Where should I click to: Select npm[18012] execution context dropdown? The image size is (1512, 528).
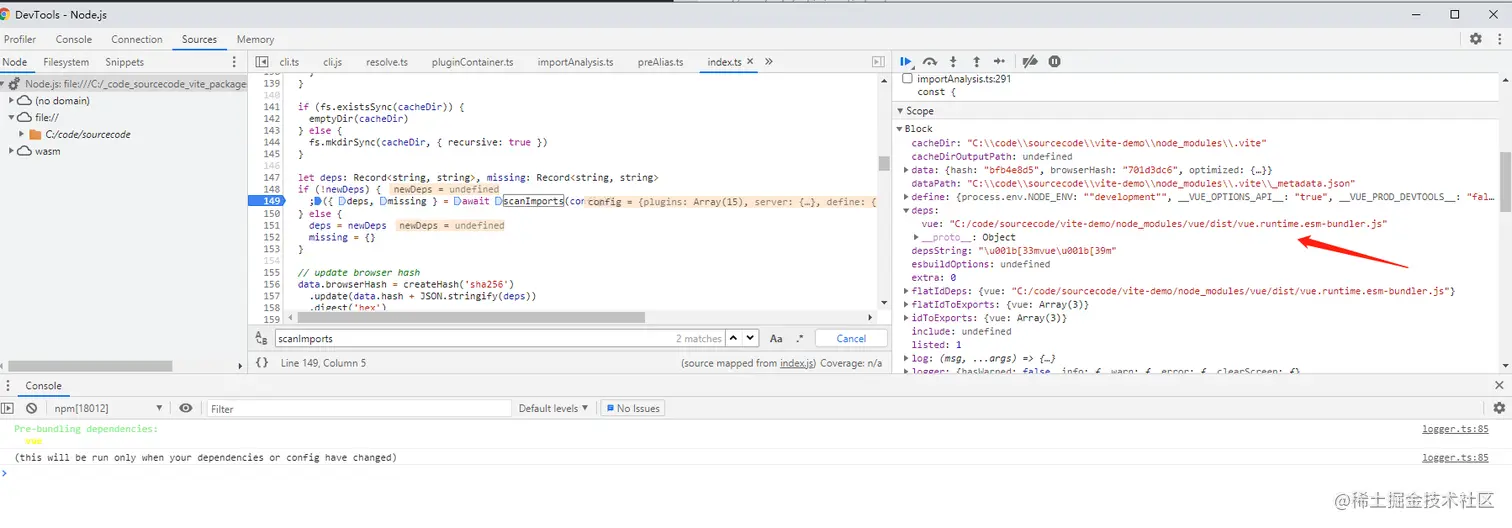[108, 408]
